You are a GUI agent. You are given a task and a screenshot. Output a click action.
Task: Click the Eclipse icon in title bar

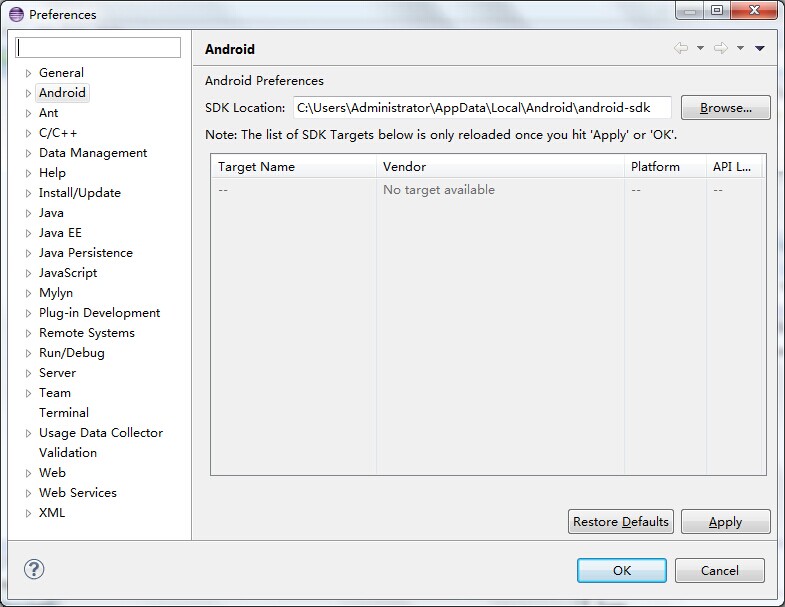pos(17,14)
